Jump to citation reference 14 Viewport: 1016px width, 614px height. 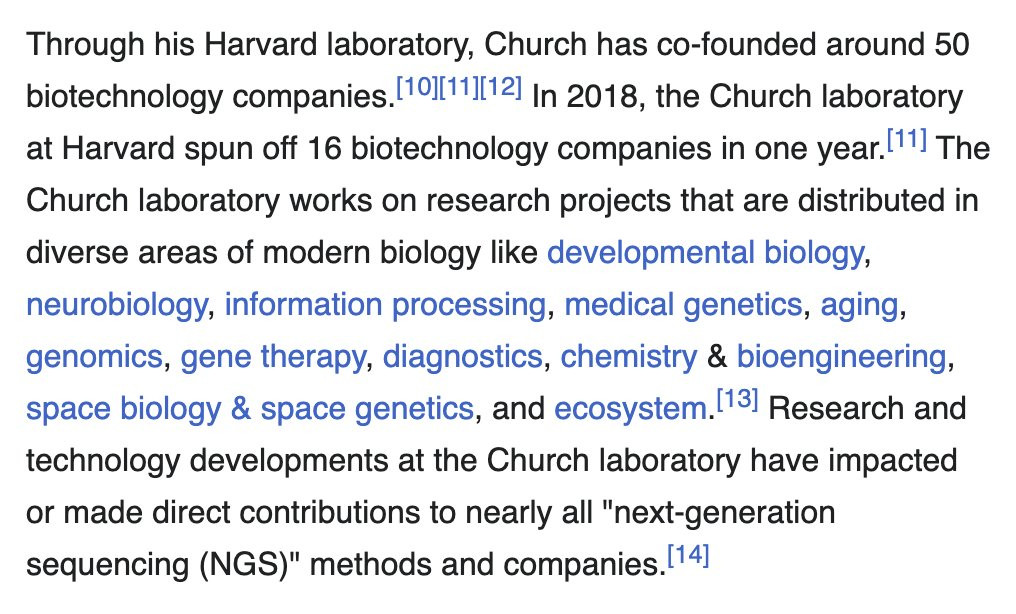[688, 554]
